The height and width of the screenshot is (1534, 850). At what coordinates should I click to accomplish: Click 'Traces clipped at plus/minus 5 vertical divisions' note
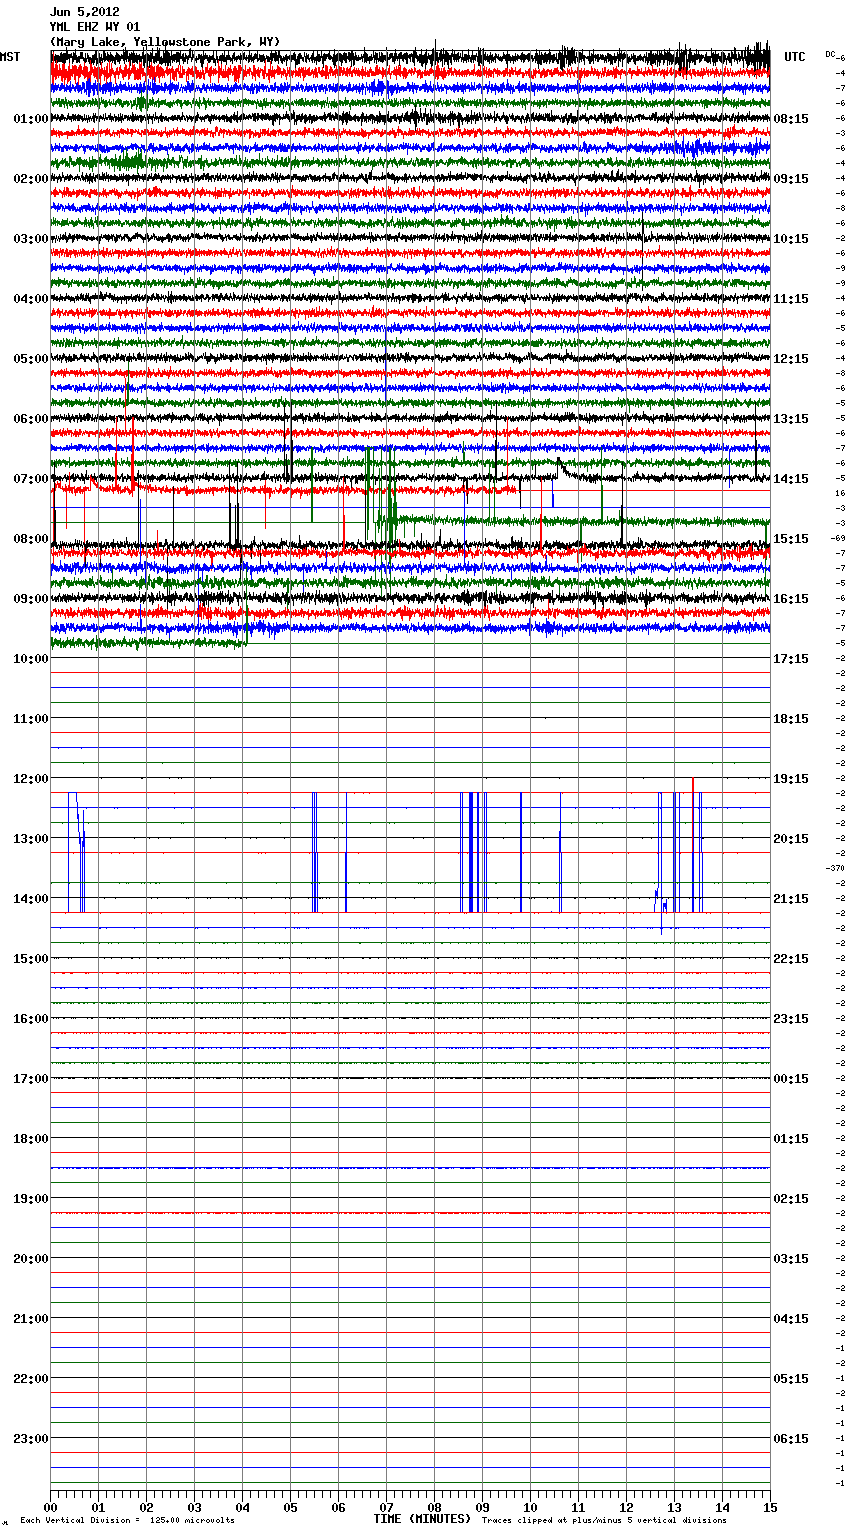pyautogui.click(x=604, y=1521)
